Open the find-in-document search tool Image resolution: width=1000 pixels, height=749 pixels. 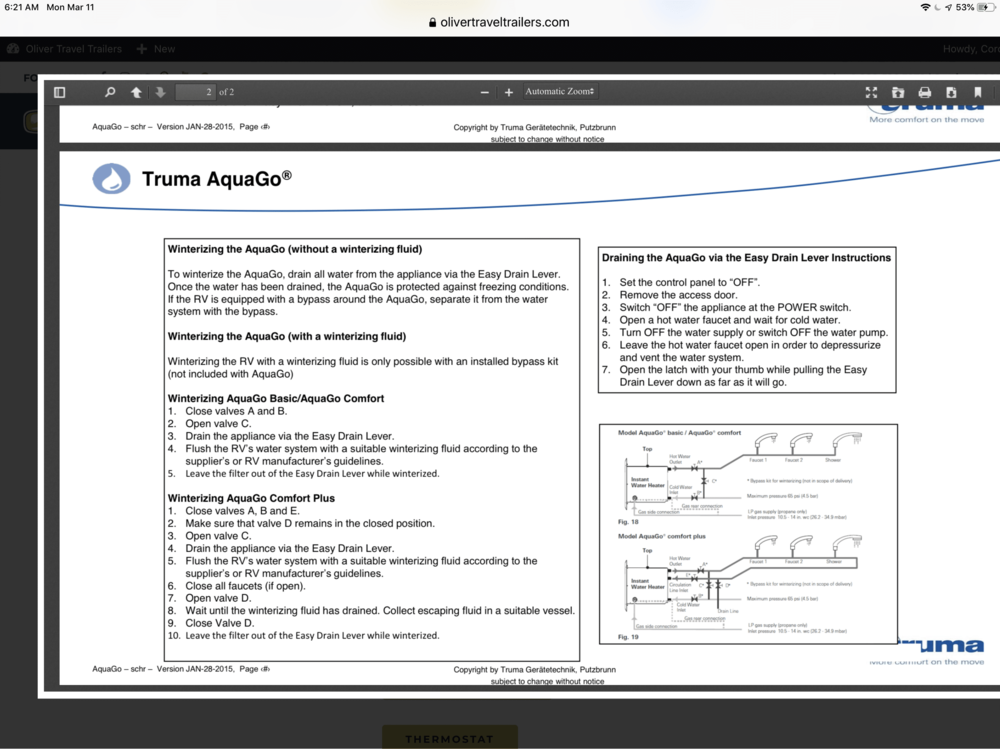pyautogui.click(x=110, y=92)
